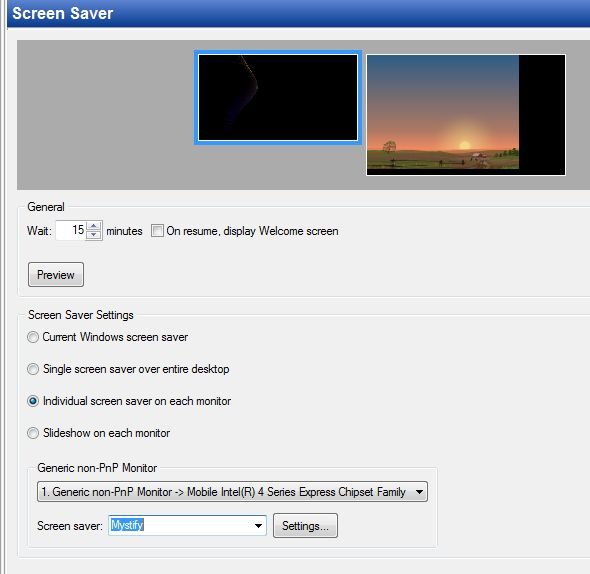
Task: Expand the Screen saver dropdown arrow
Action: pyautogui.click(x=258, y=525)
